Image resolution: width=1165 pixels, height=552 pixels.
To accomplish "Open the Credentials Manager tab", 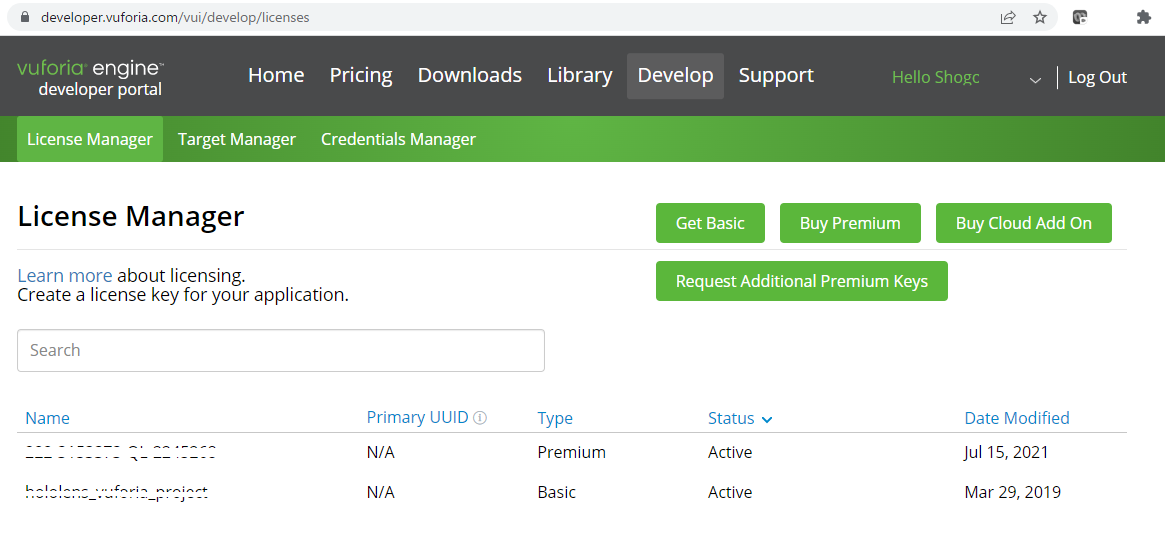I will [398, 139].
